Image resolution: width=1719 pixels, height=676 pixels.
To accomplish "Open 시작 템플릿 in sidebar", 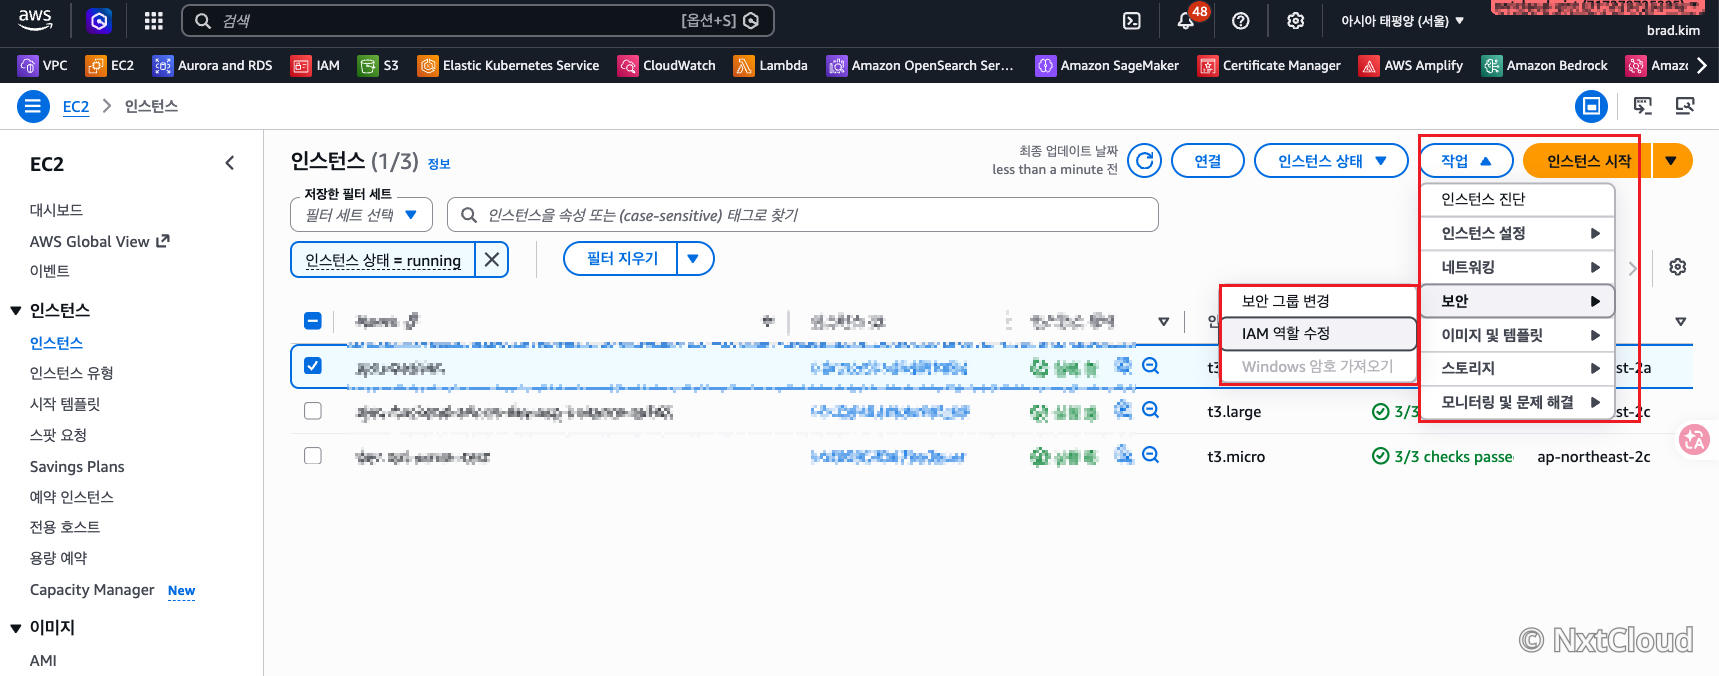I will click(x=65, y=404).
